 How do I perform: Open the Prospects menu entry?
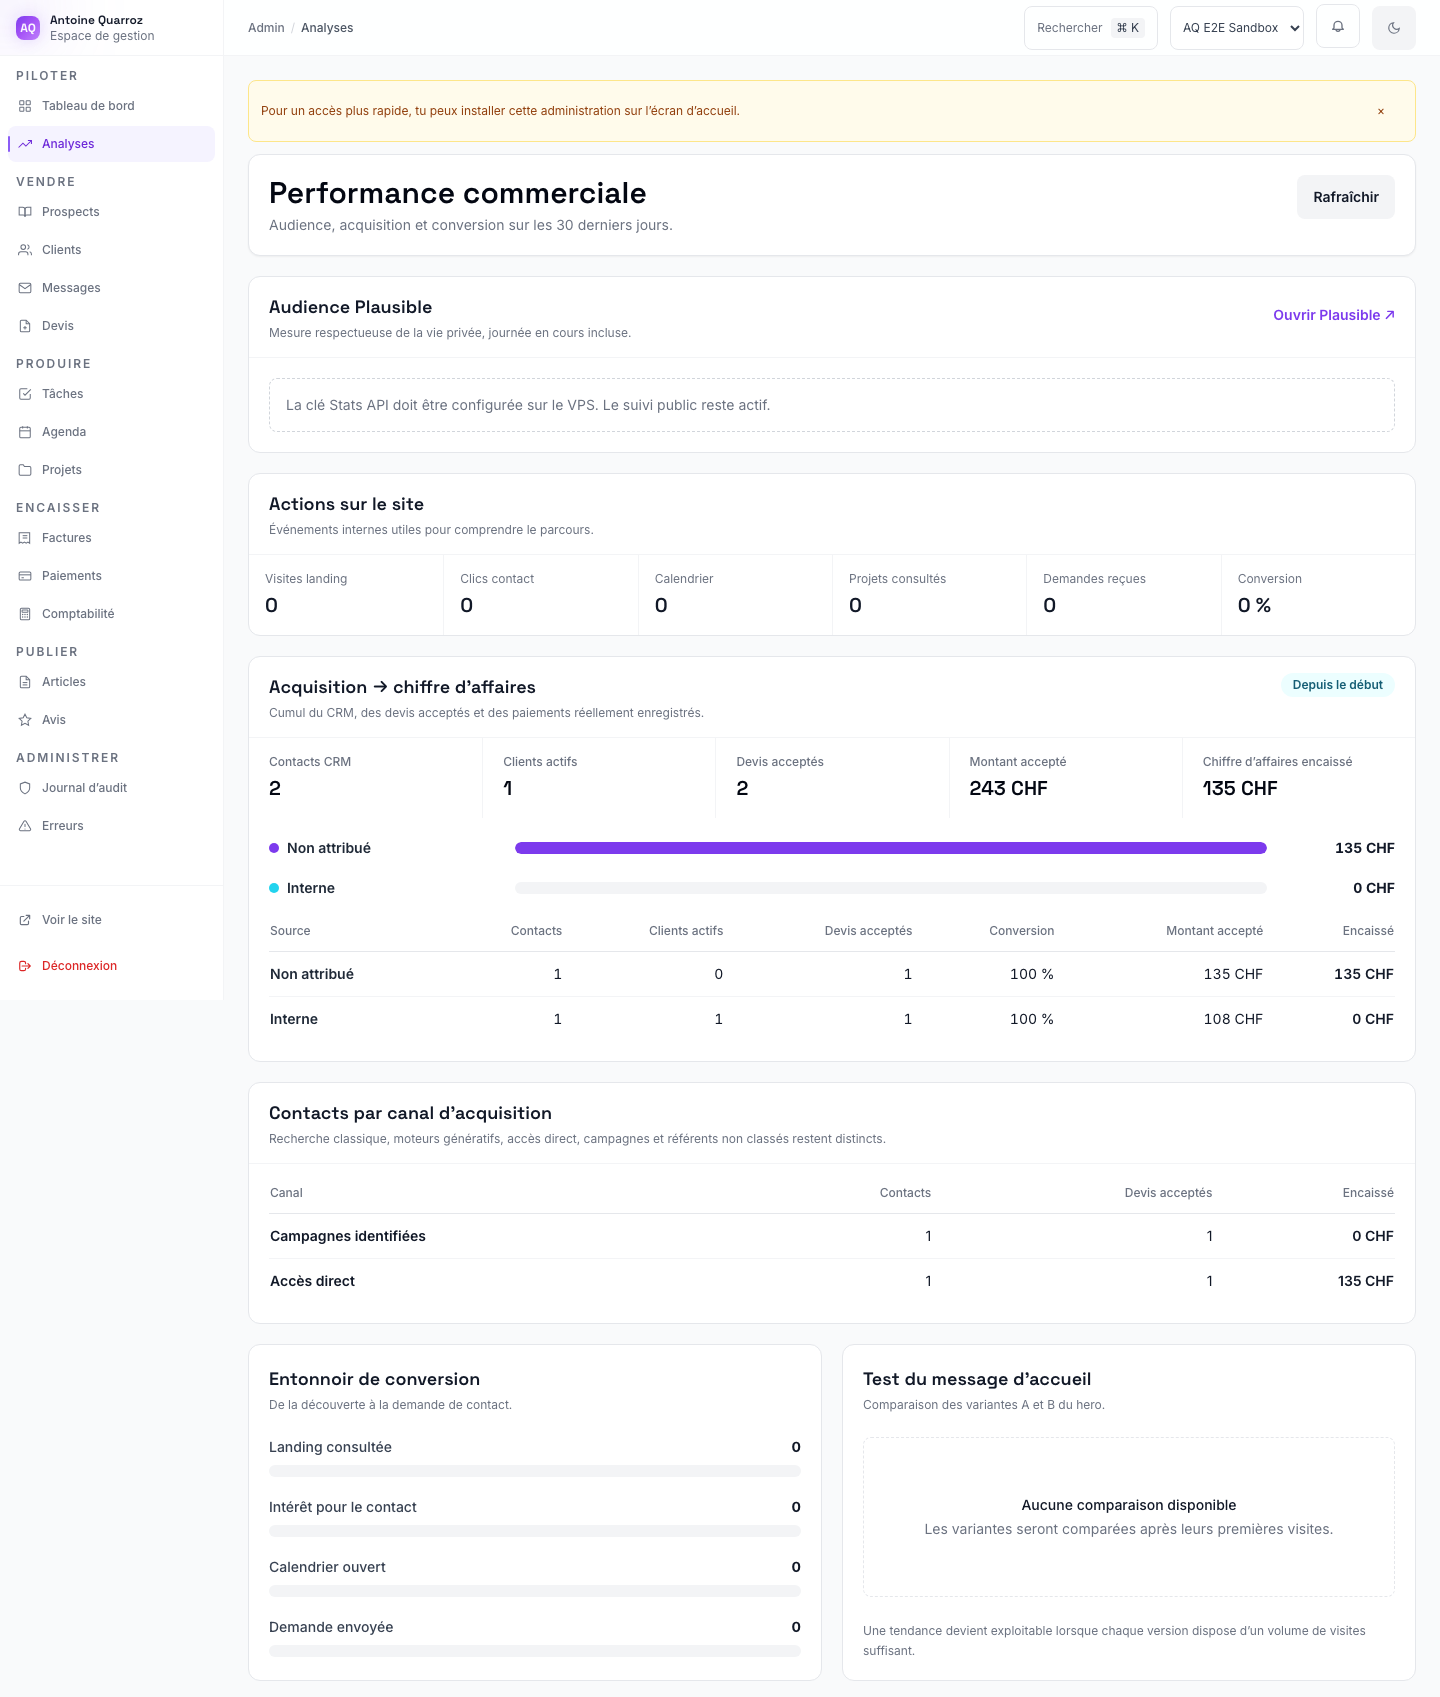coord(111,212)
